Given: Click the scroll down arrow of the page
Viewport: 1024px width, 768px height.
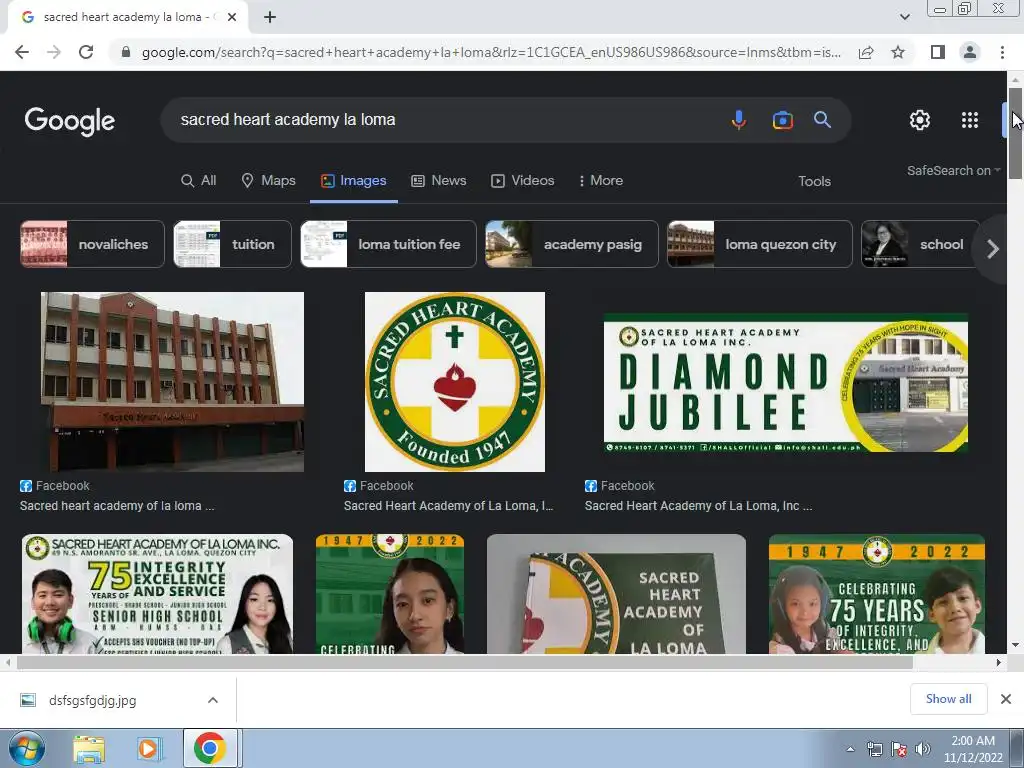Looking at the screenshot, I should [x=1015, y=645].
